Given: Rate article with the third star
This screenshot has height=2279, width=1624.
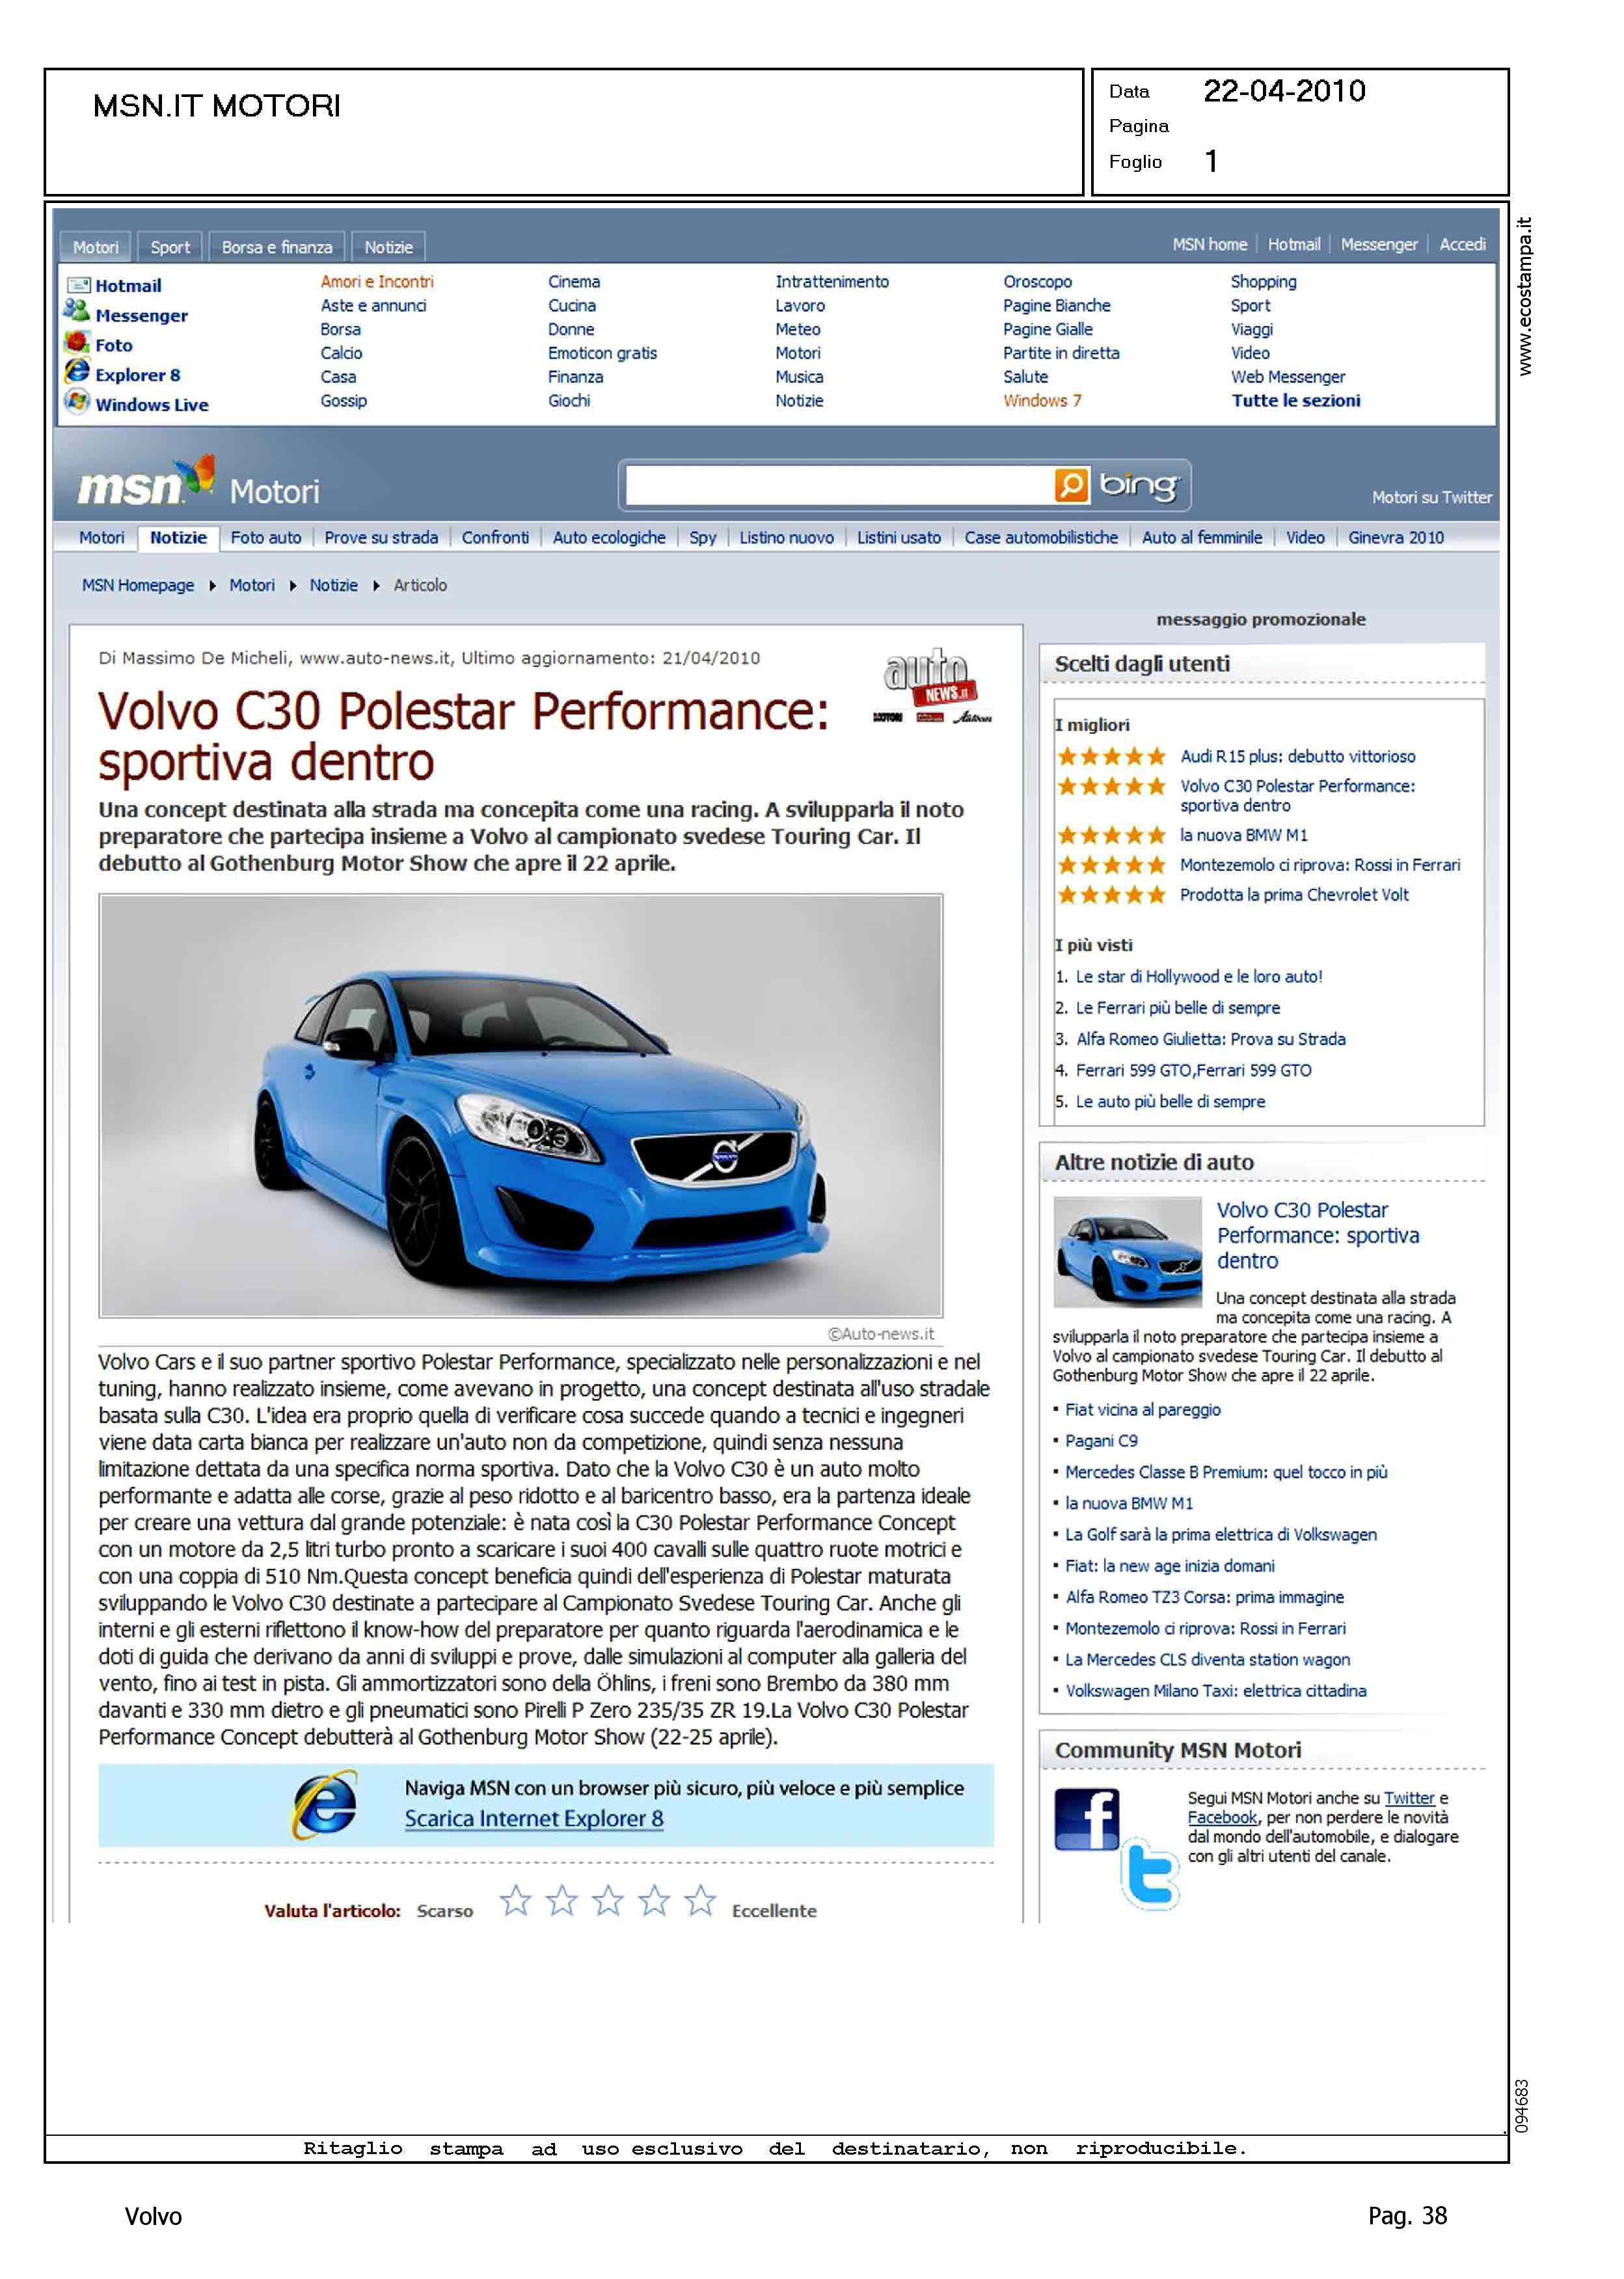Looking at the screenshot, I should pyautogui.click(x=608, y=1900).
